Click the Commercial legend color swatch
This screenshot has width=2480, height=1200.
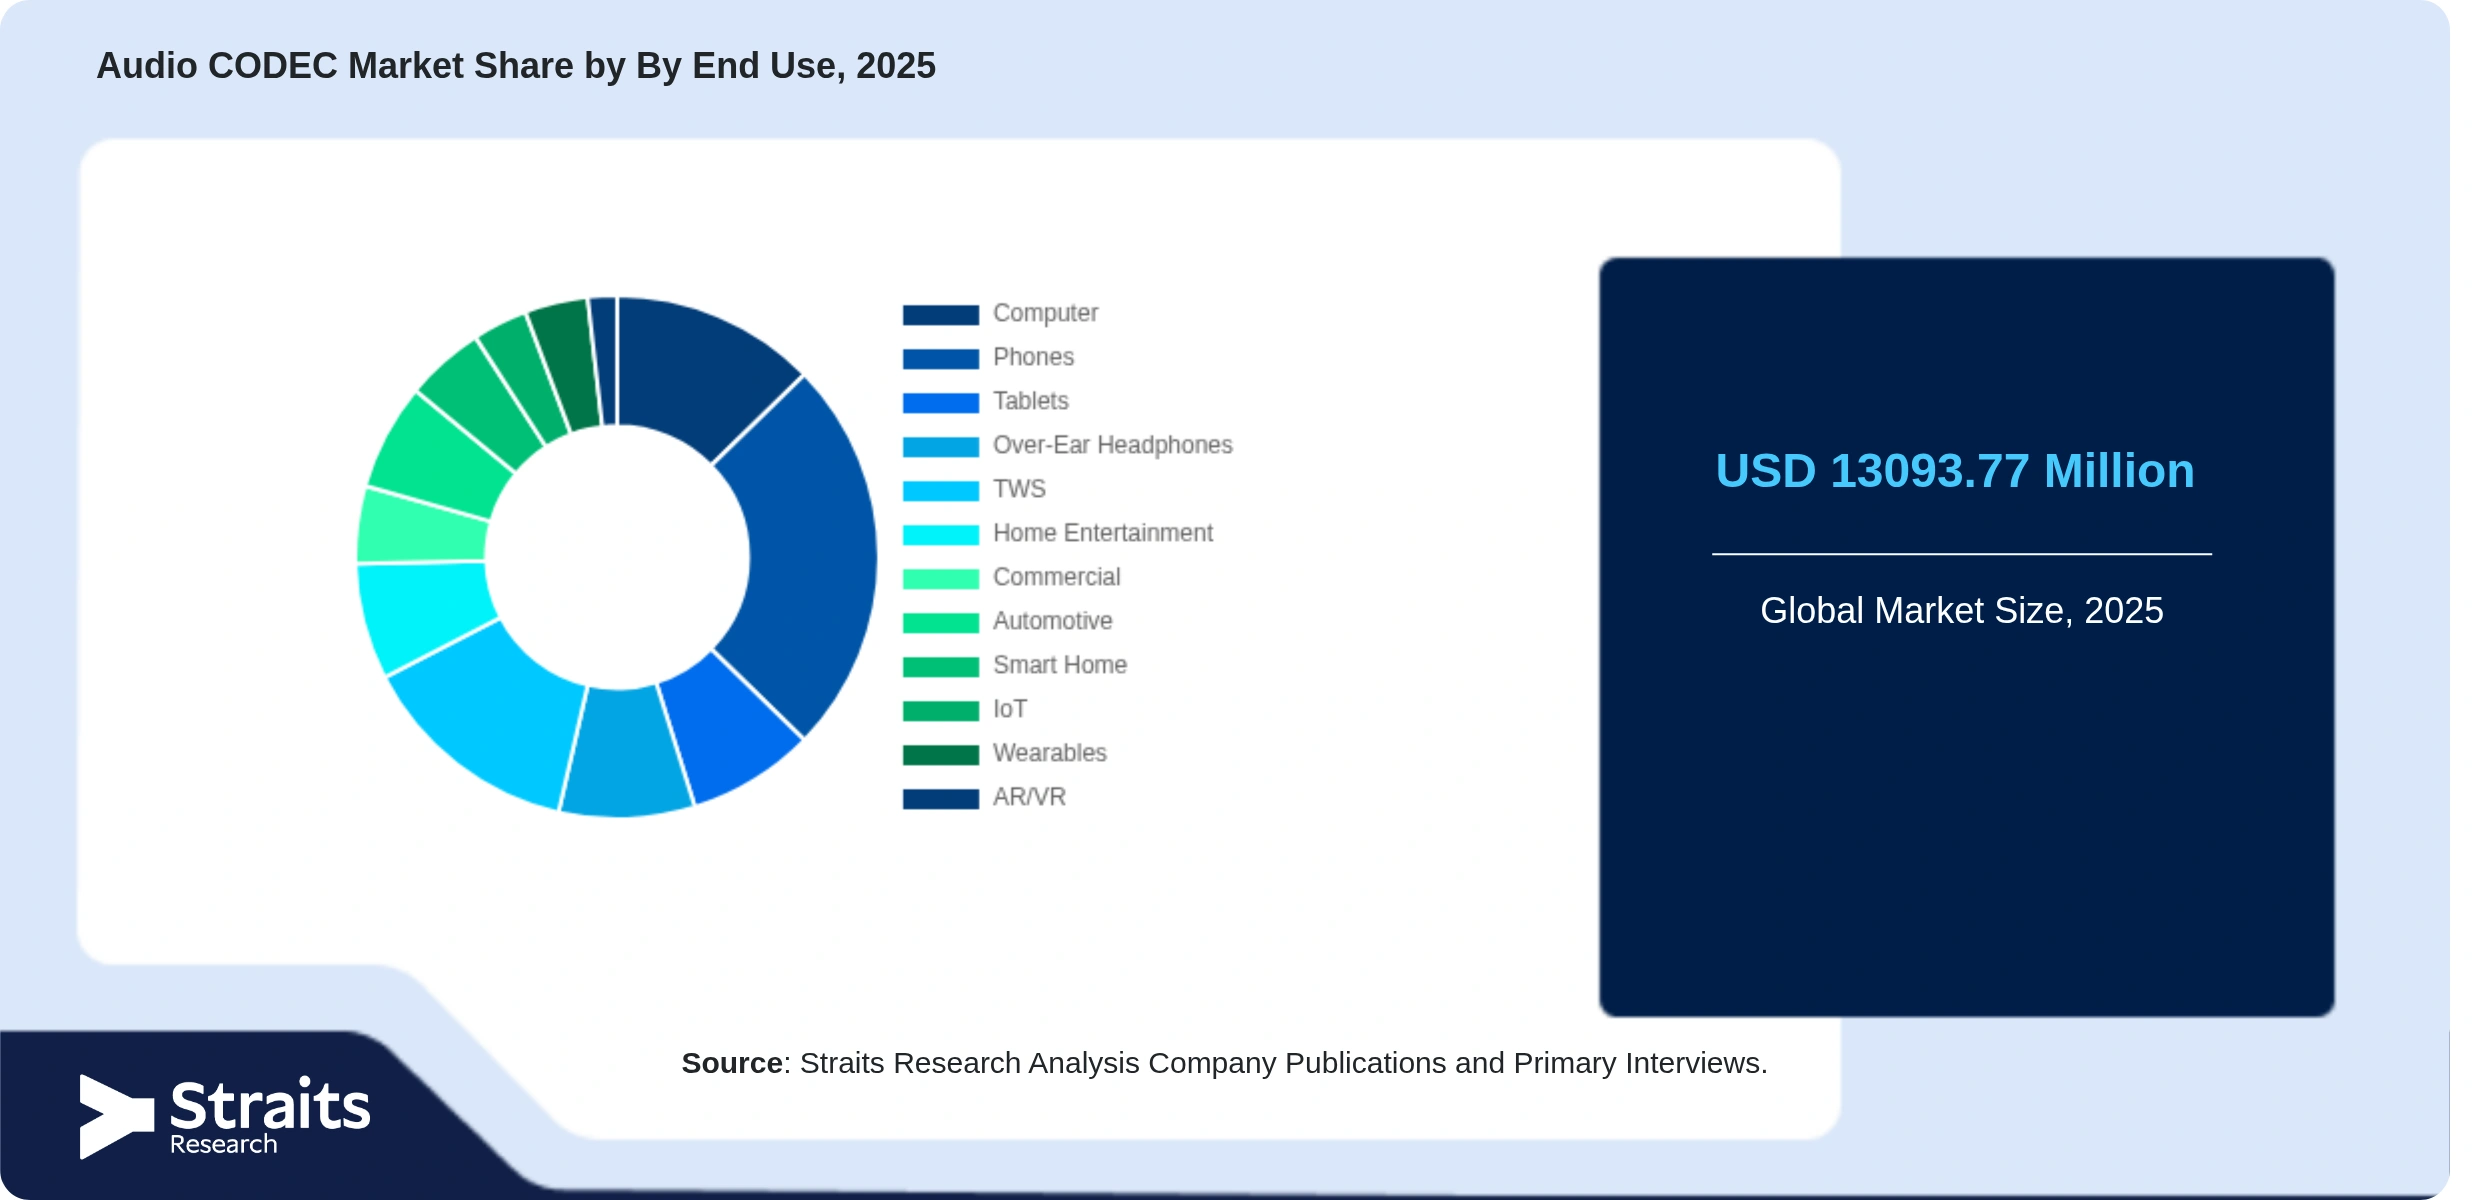pyautogui.click(x=940, y=579)
